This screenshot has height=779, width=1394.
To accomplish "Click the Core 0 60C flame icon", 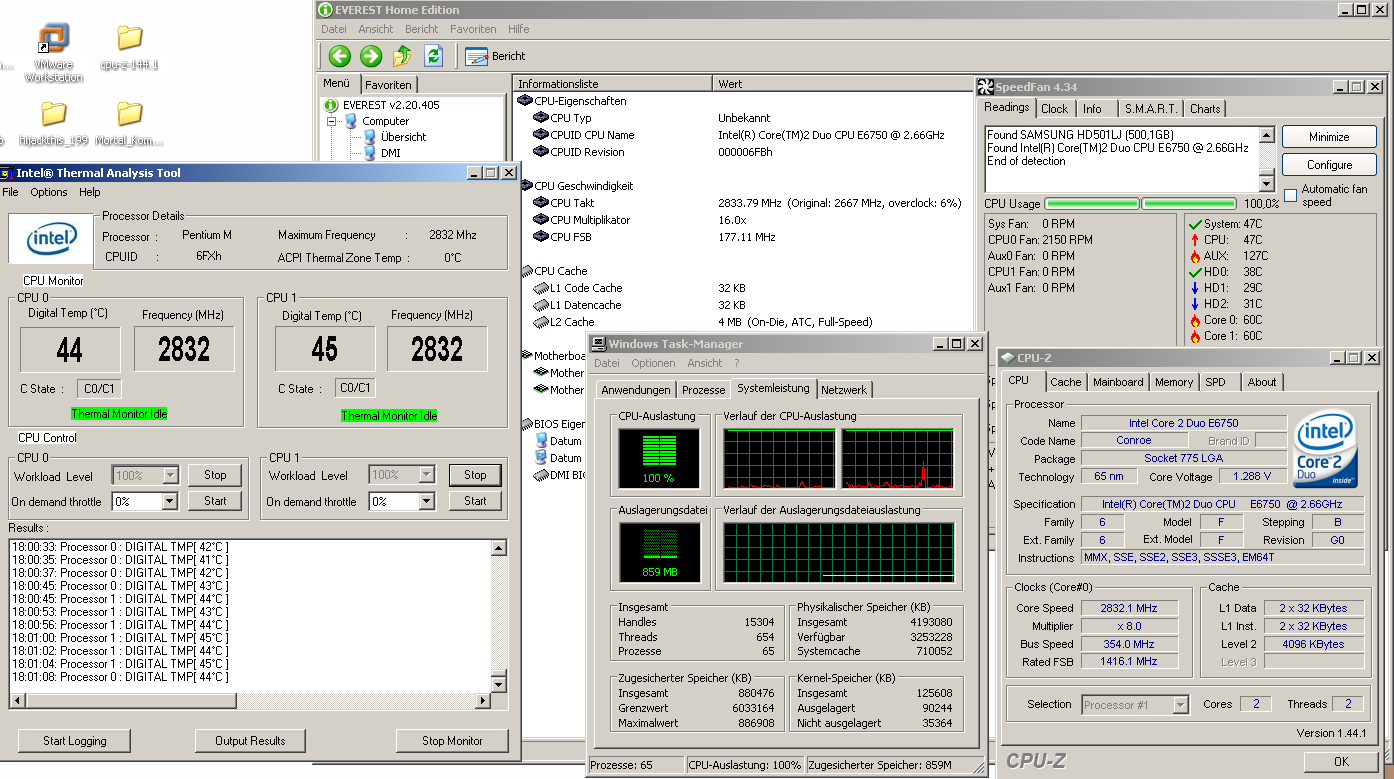I will coord(1194,320).
